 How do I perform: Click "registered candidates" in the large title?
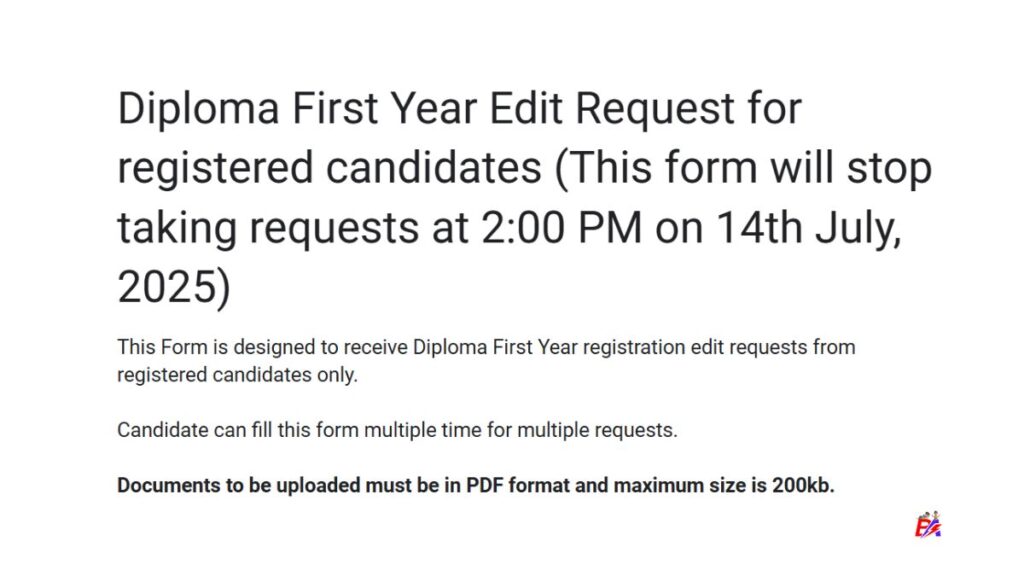(x=329, y=168)
